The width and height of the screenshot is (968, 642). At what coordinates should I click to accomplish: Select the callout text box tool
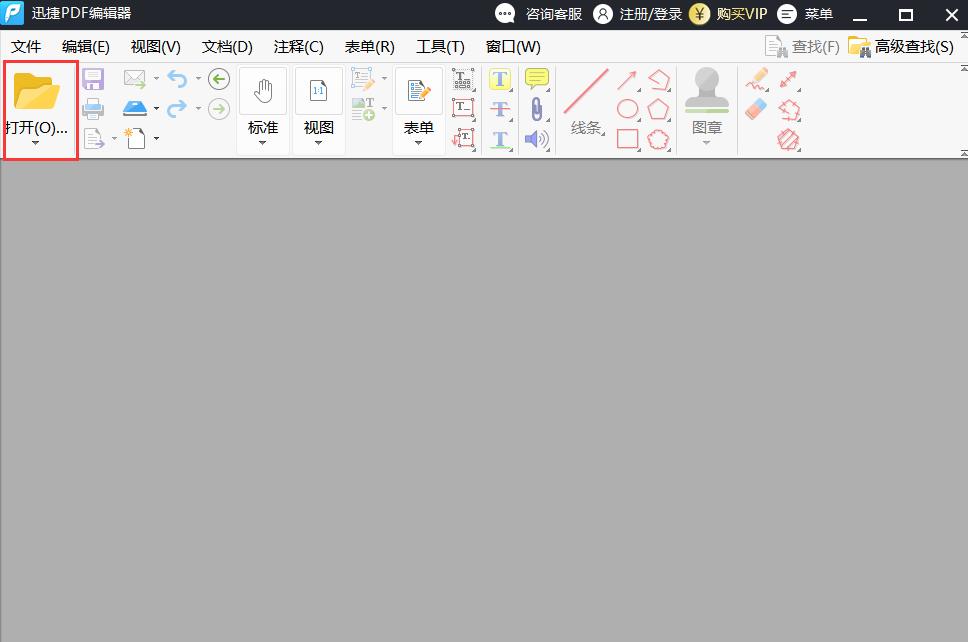point(463,138)
